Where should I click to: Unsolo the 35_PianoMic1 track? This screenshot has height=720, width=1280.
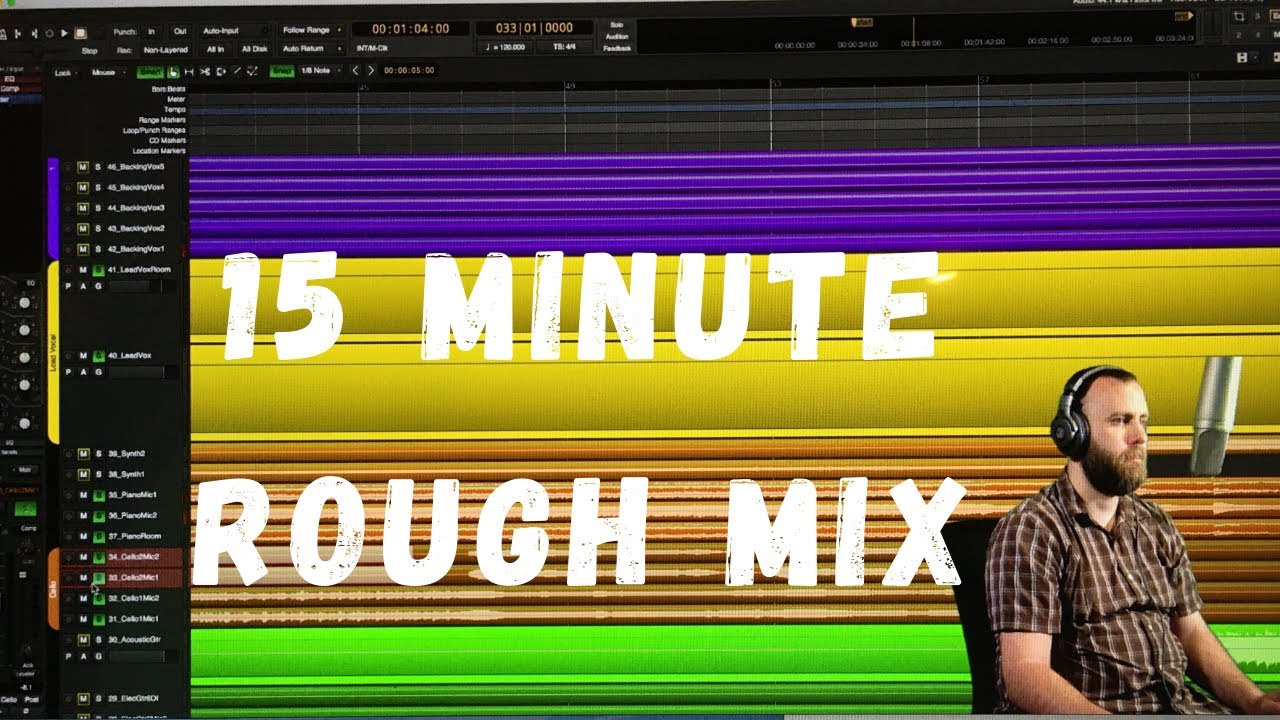(98, 495)
